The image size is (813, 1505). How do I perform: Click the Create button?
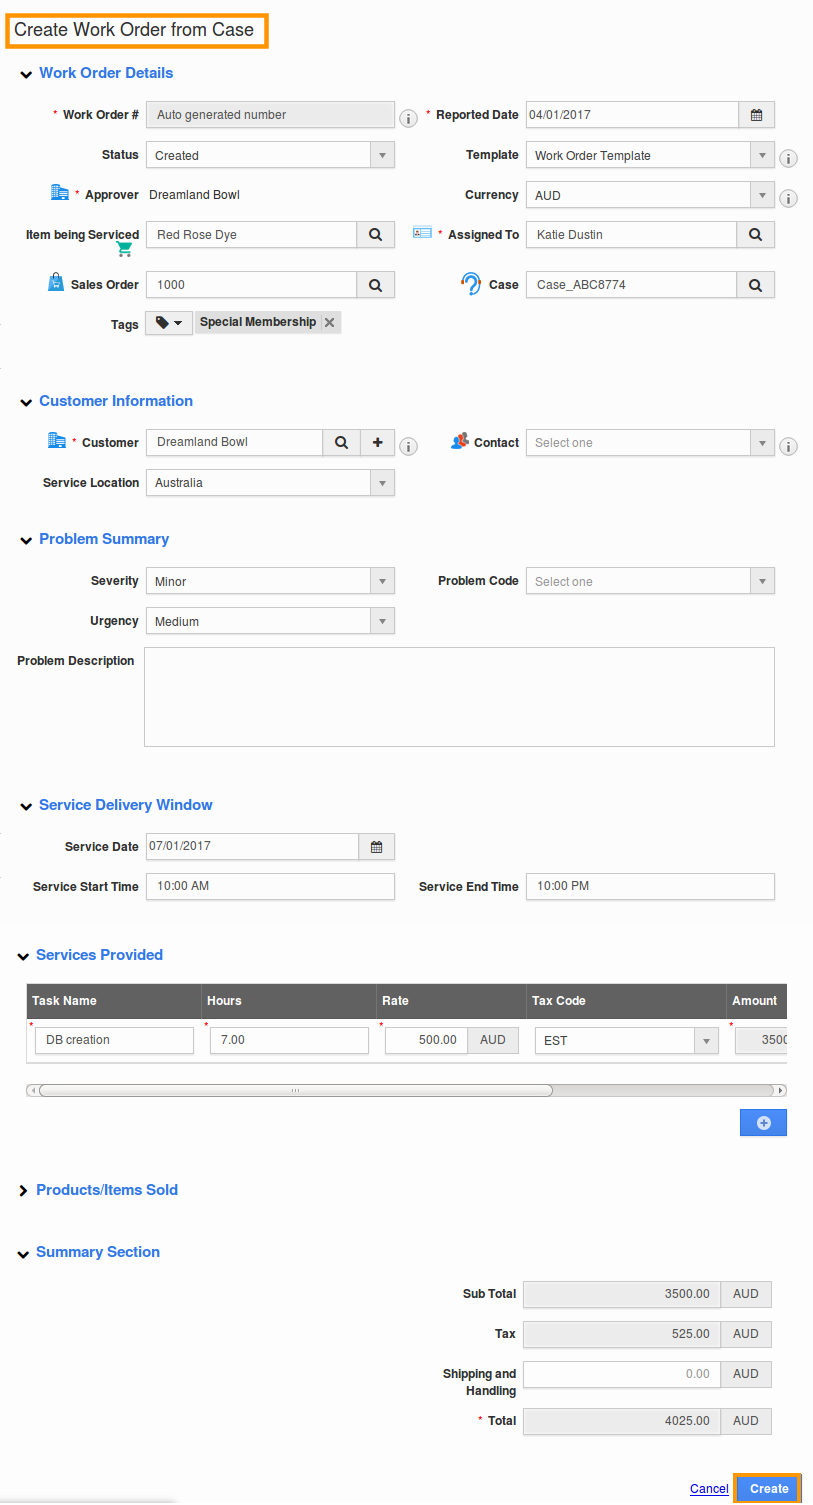coord(768,1488)
